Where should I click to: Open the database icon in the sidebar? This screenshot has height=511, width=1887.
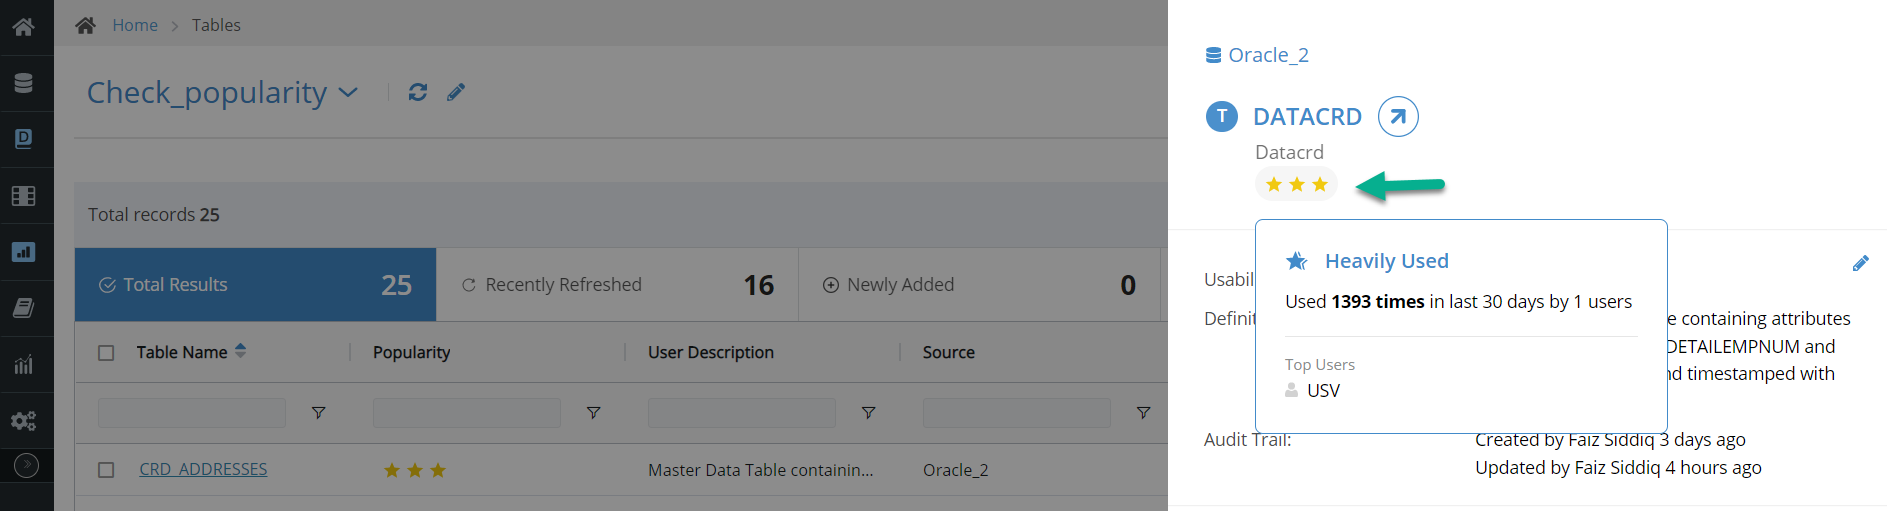24,83
